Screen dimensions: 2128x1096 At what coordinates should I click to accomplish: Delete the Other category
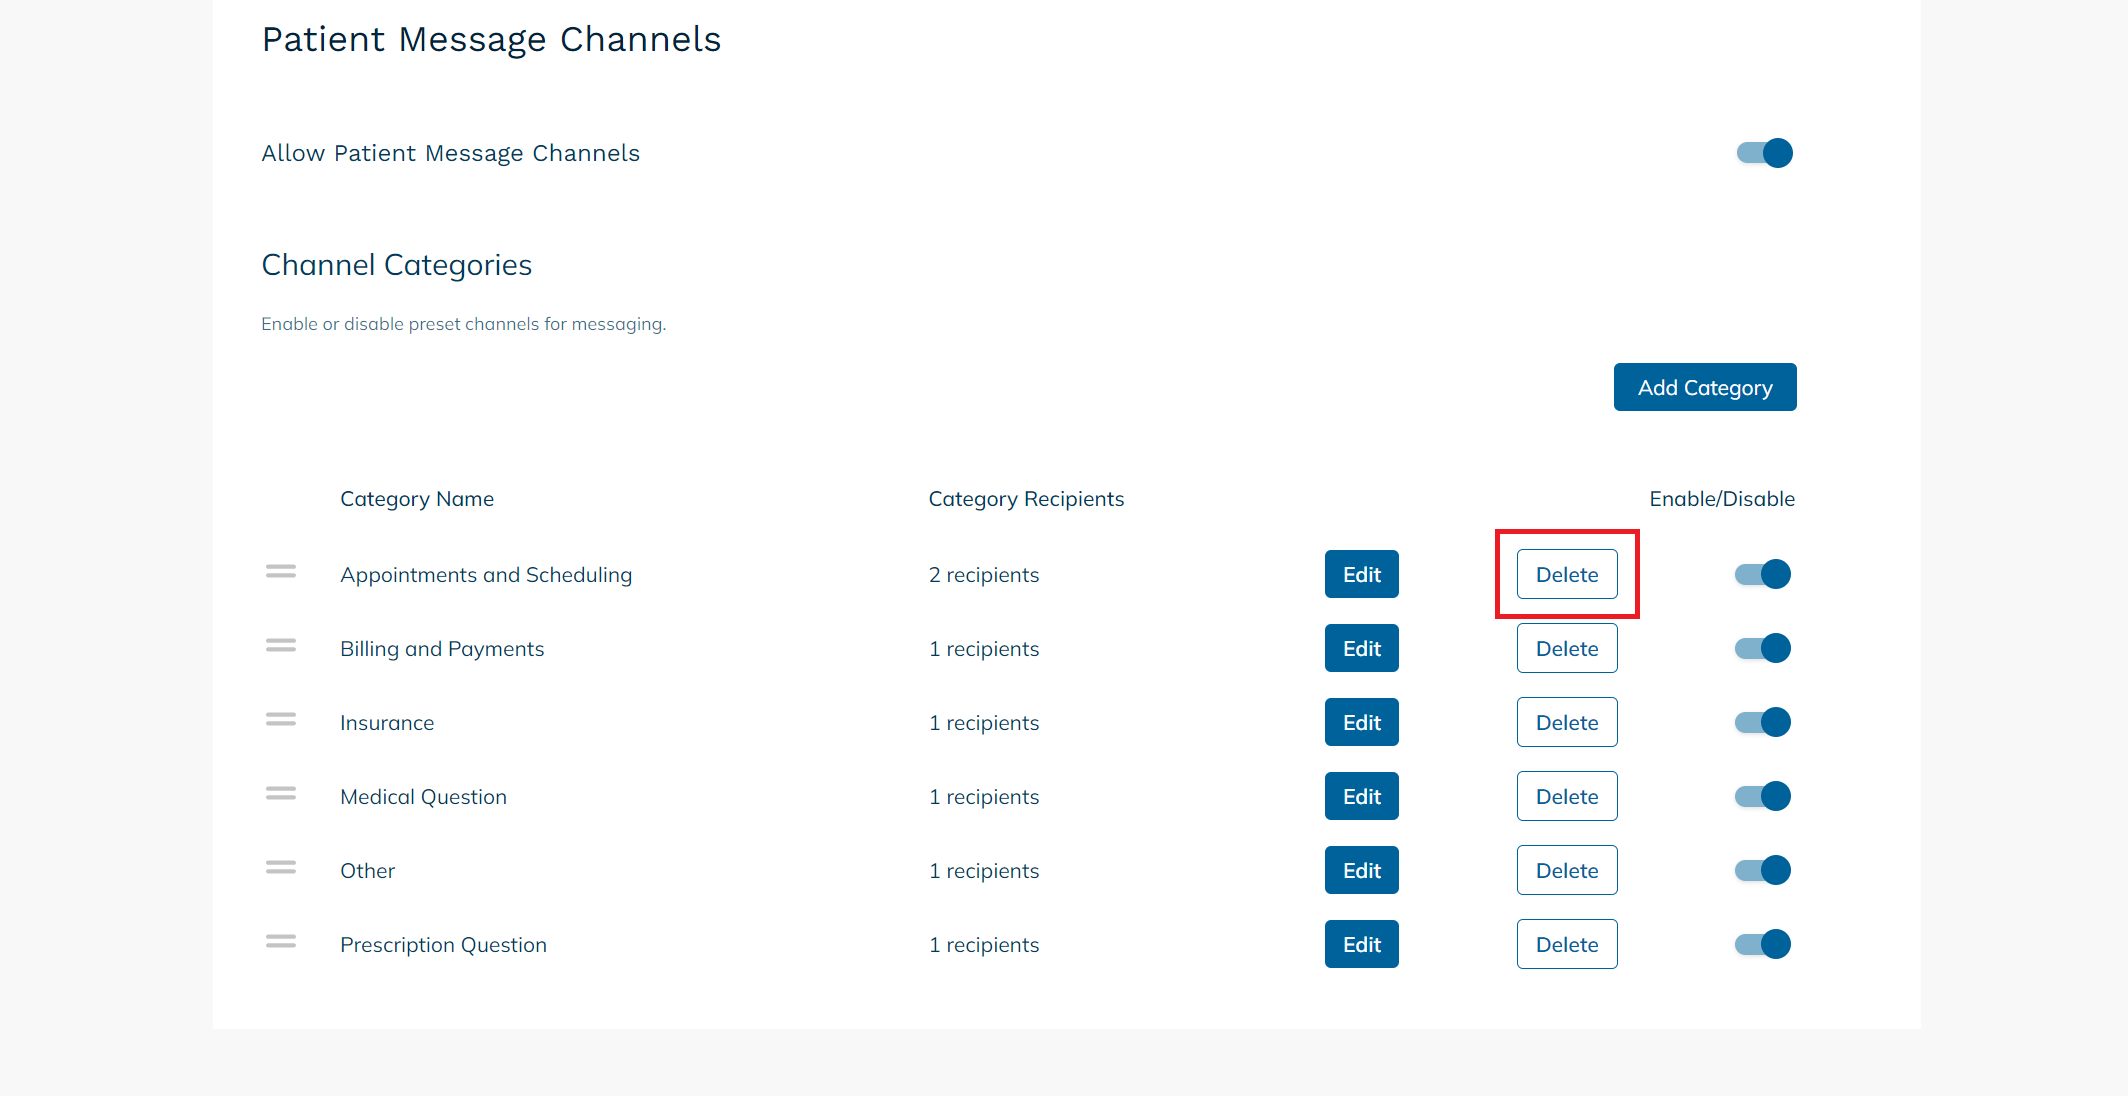pos(1567,870)
